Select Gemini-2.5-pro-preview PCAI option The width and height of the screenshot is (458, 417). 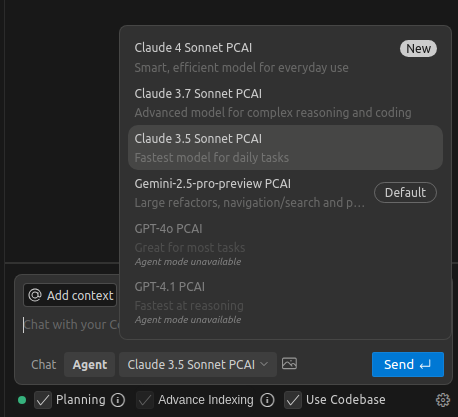tap(285, 193)
